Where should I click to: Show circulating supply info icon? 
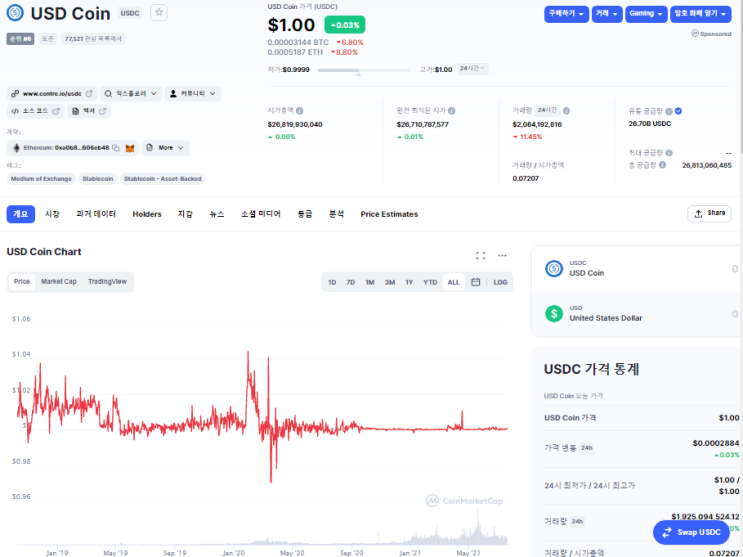tap(669, 111)
